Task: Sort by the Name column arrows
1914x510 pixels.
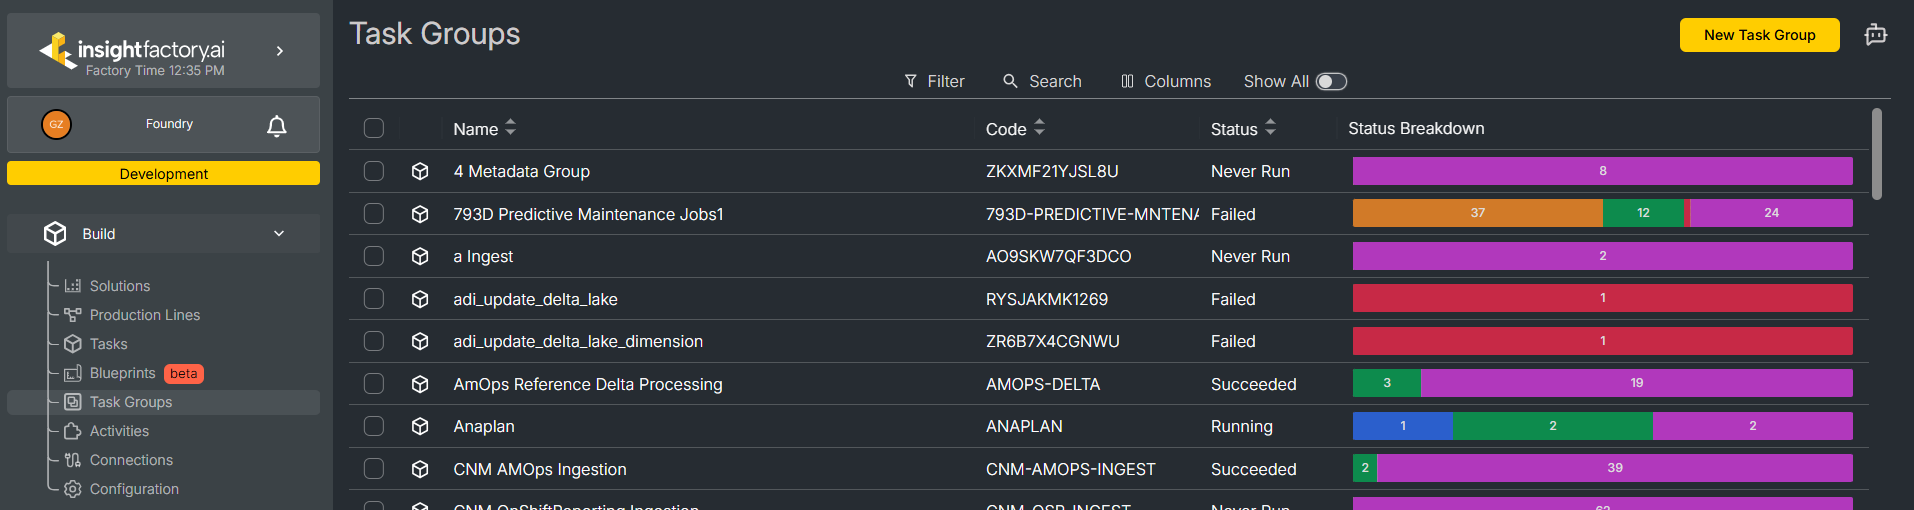Action: pyautogui.click(x=511, y=128)
